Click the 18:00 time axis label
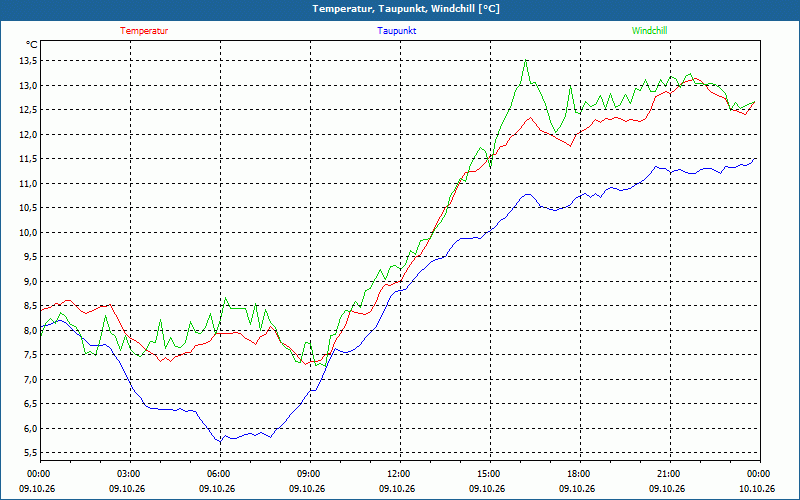 click(580, 473)
